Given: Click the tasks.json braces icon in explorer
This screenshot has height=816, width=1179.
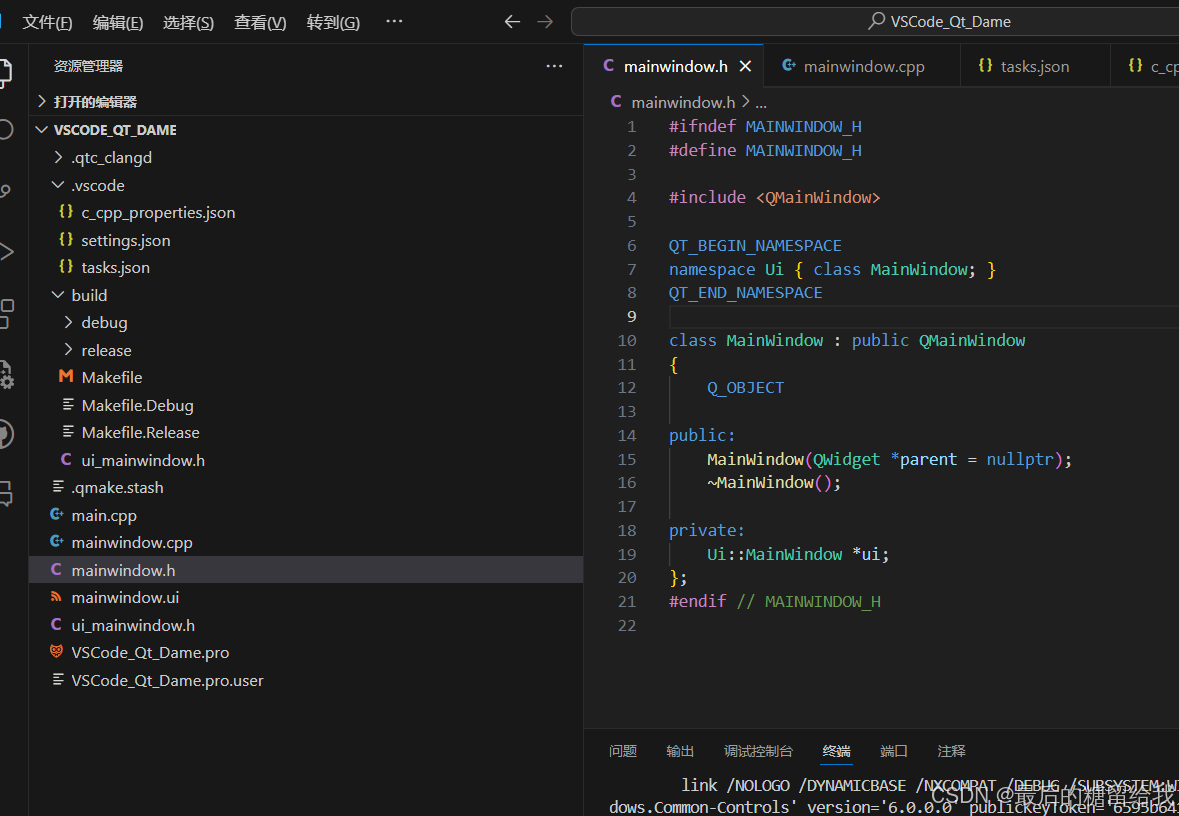Looking at the screenshot, I should coord(66,266).
